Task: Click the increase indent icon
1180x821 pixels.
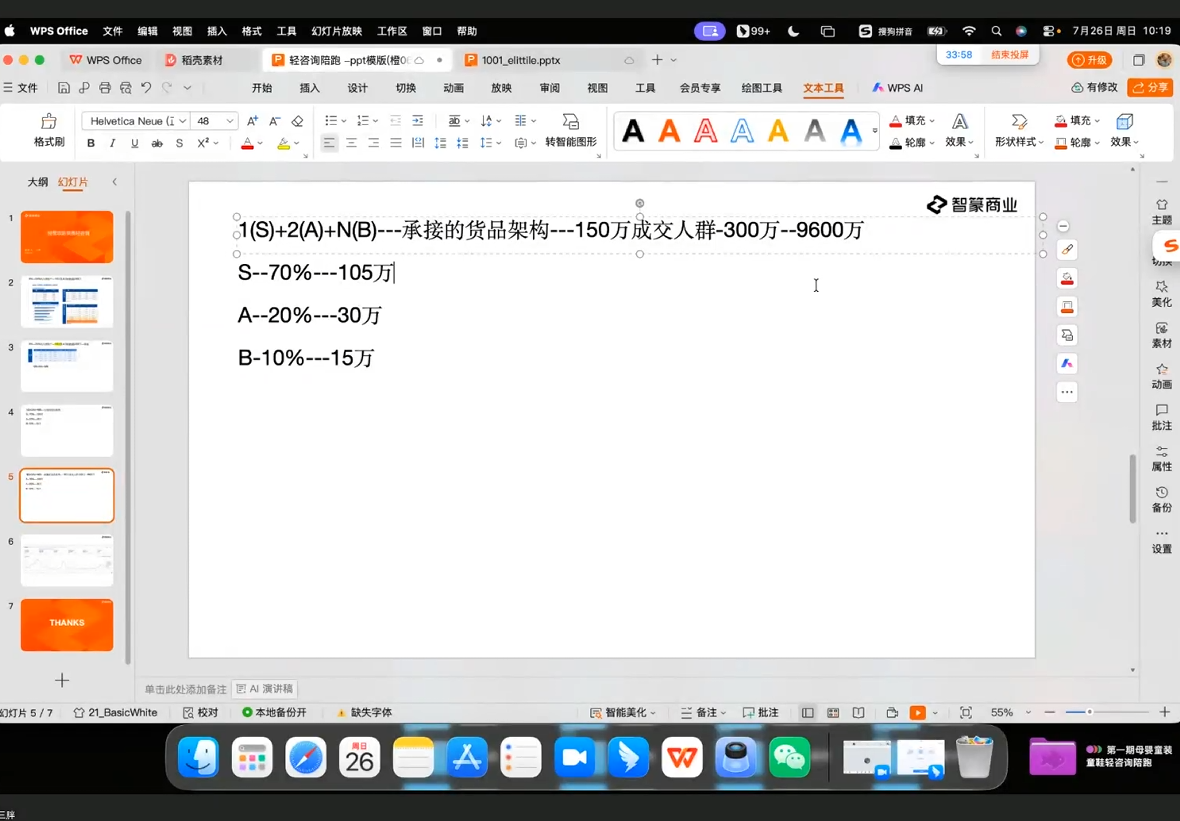Action: coord(418,121)
